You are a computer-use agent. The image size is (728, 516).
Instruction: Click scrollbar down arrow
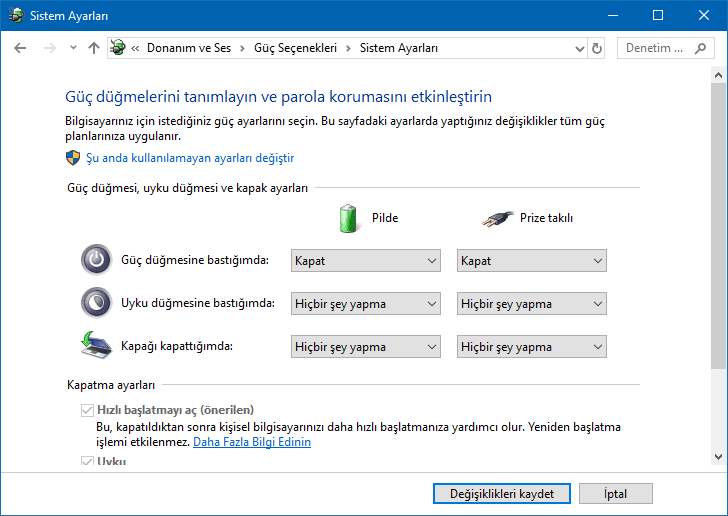pos(718,457)
